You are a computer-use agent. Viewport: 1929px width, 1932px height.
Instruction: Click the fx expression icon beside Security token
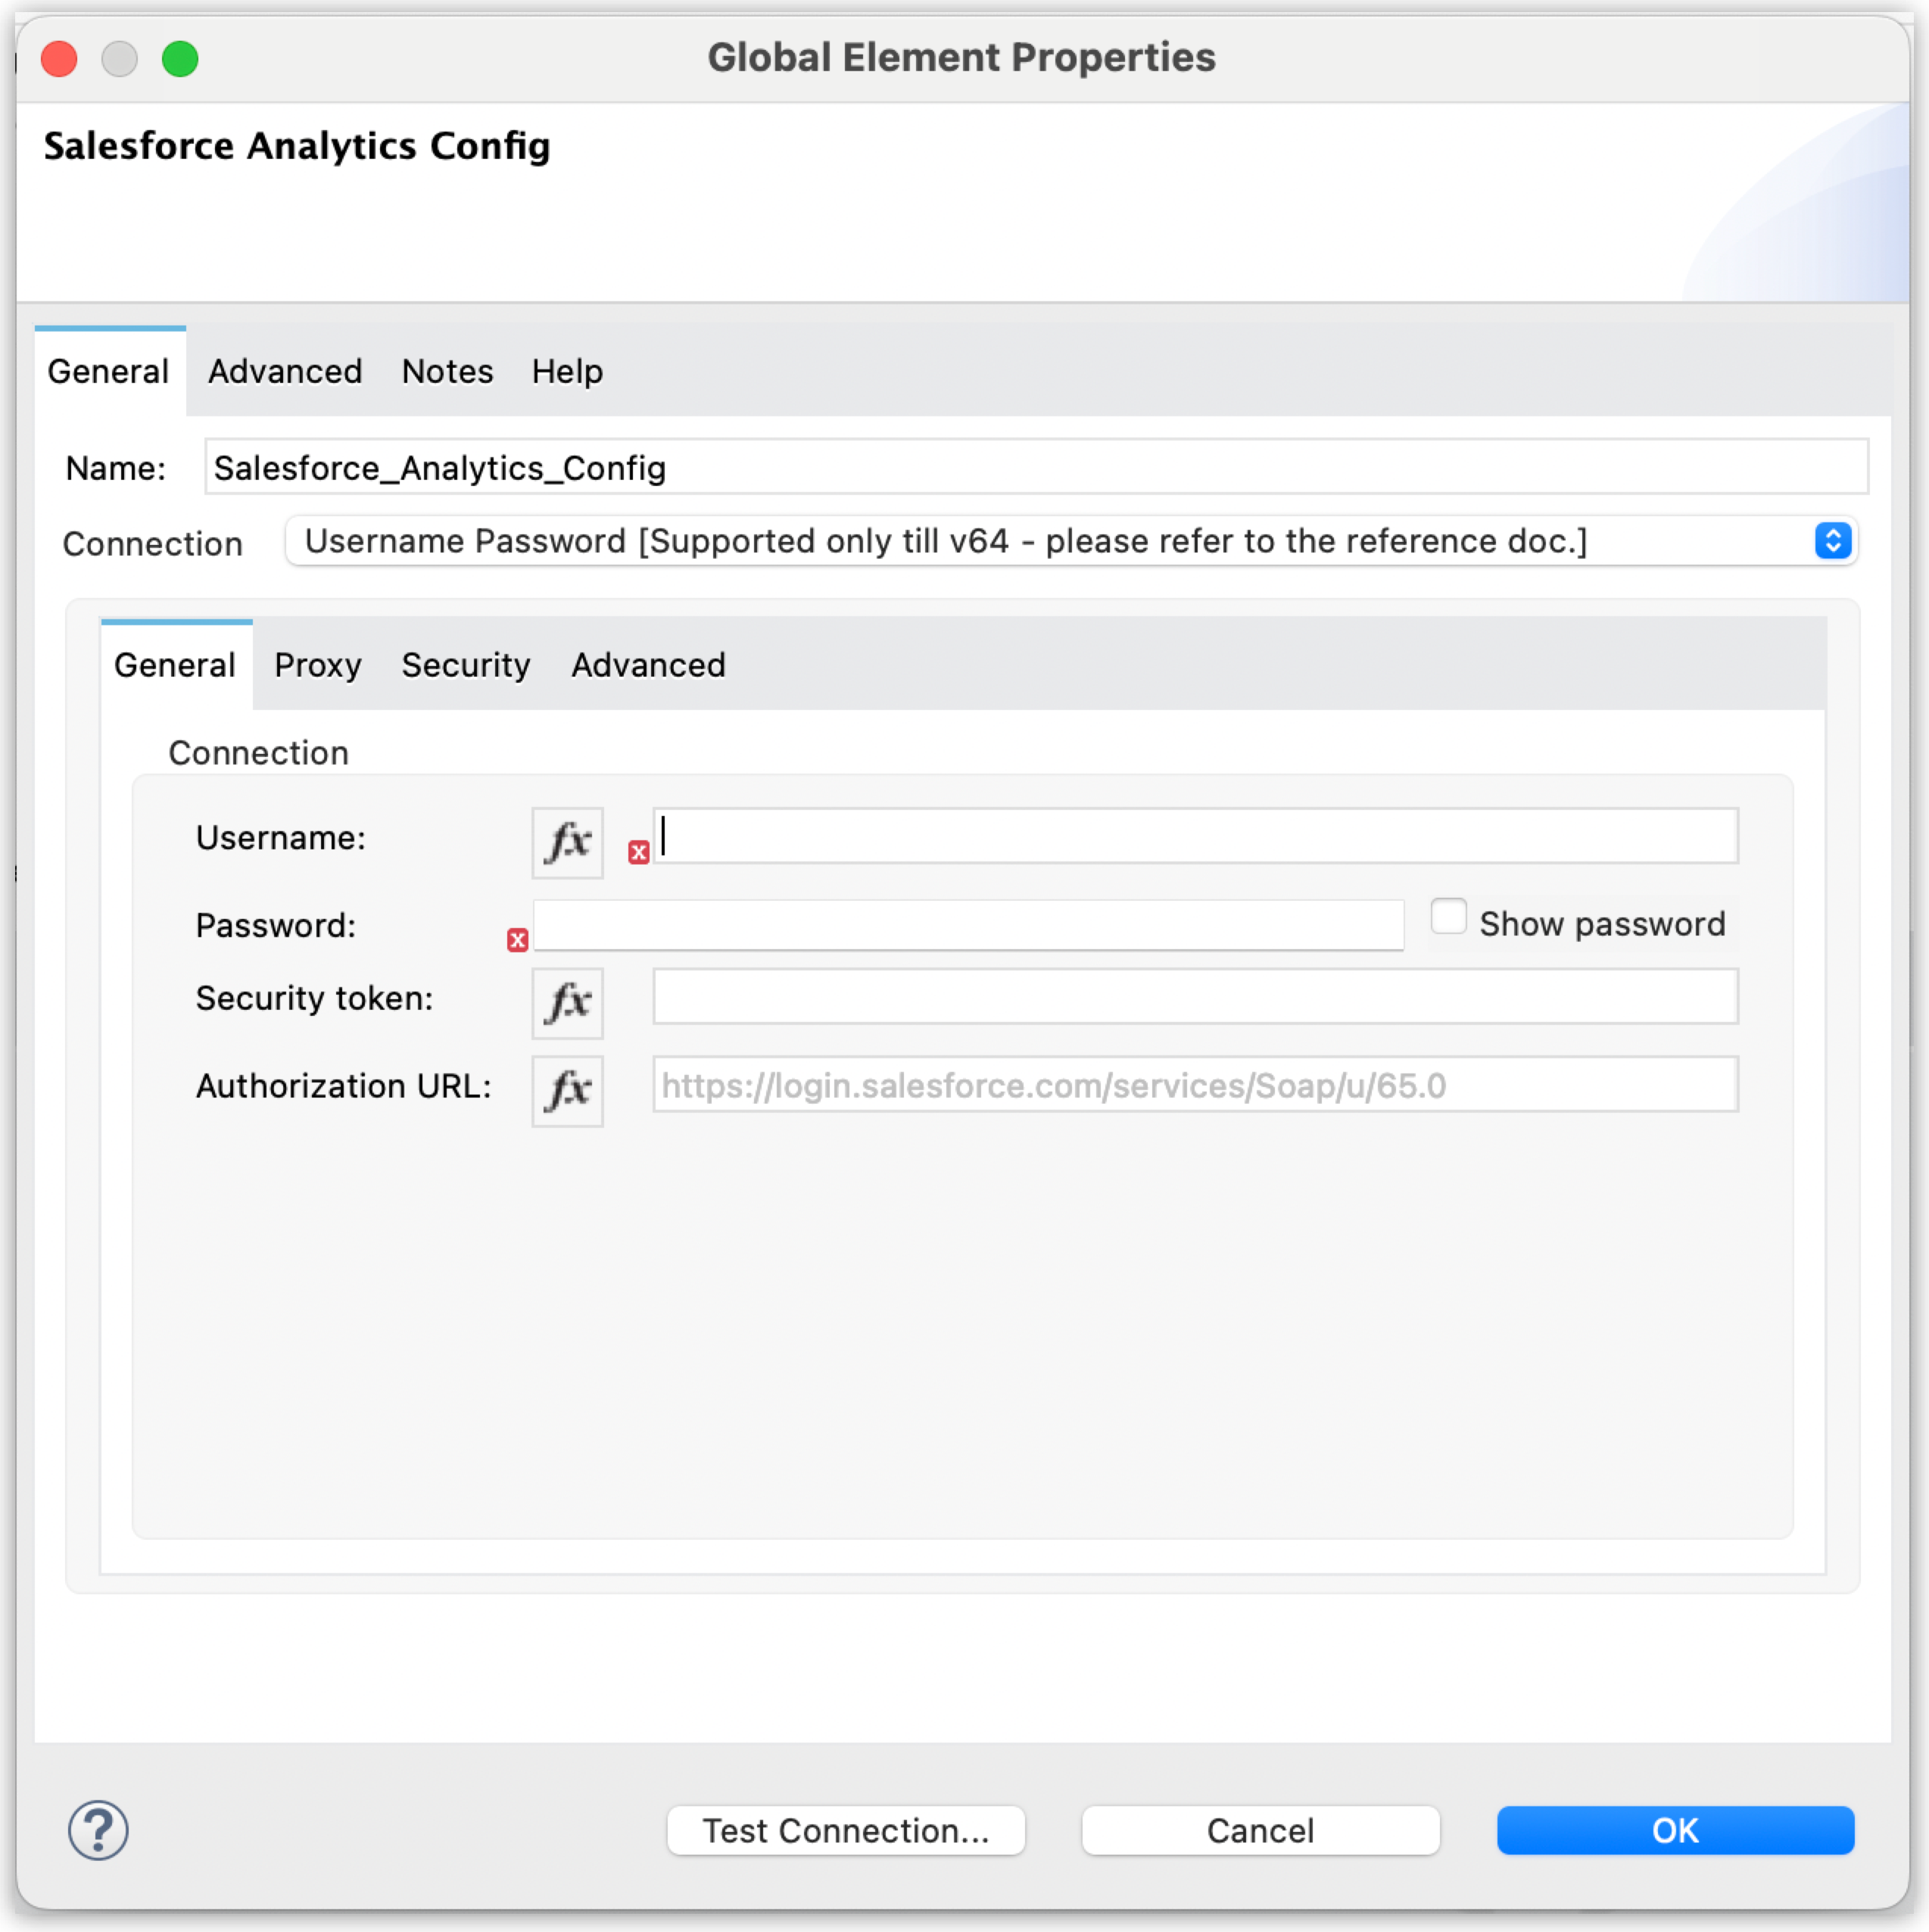coord(566,1003)
